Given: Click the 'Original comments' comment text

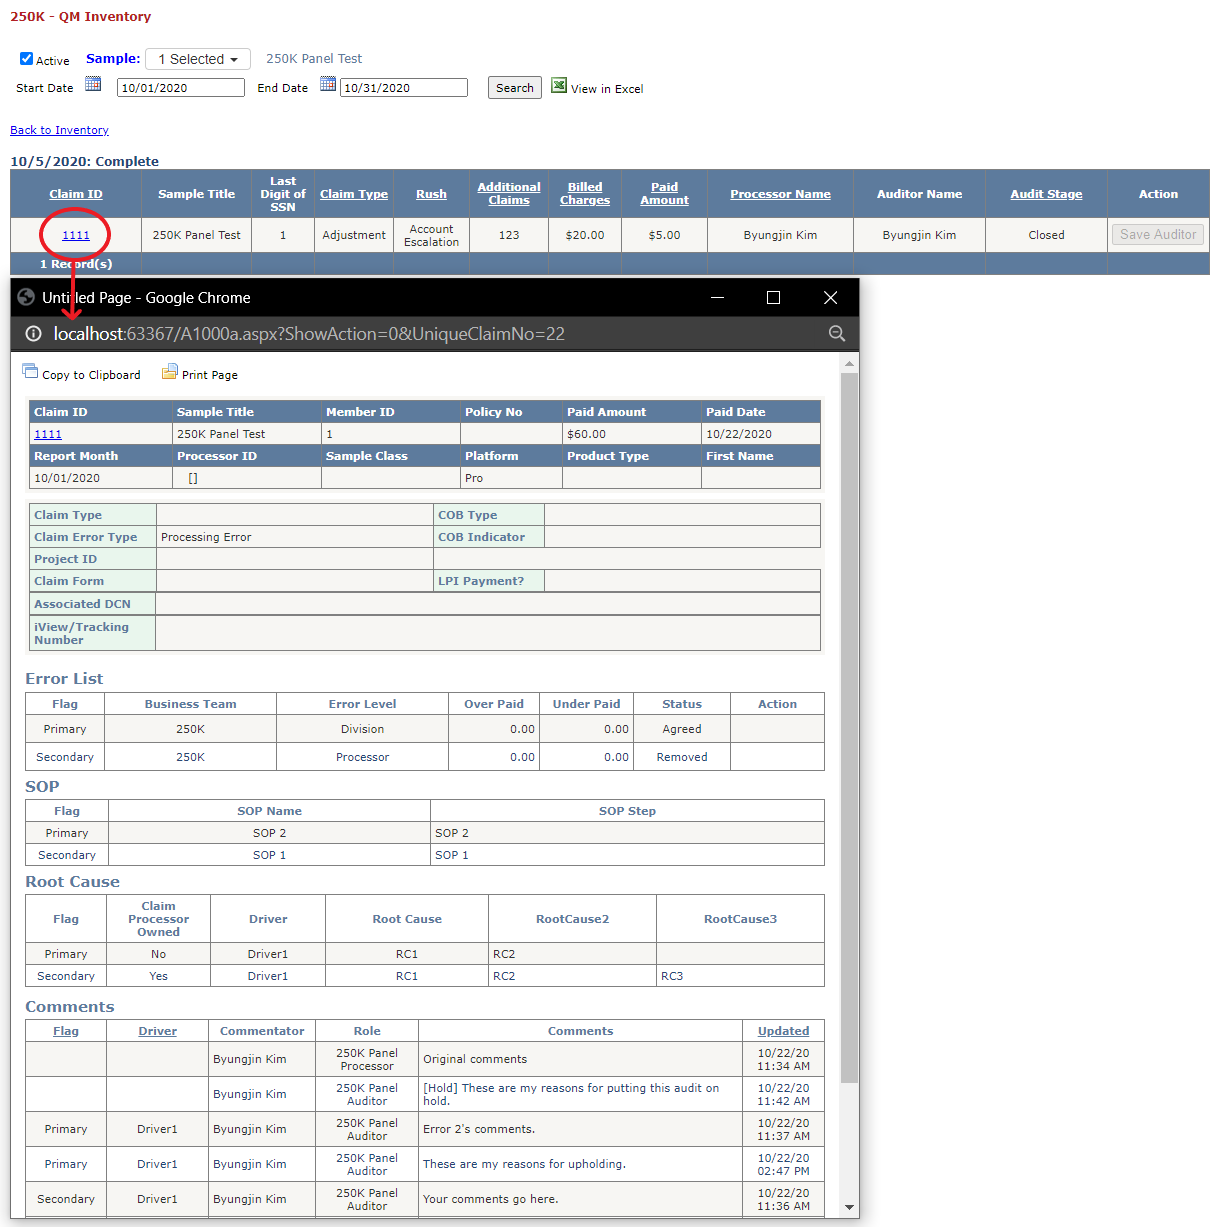Looking at the screenshot, I should (475, 1059).
